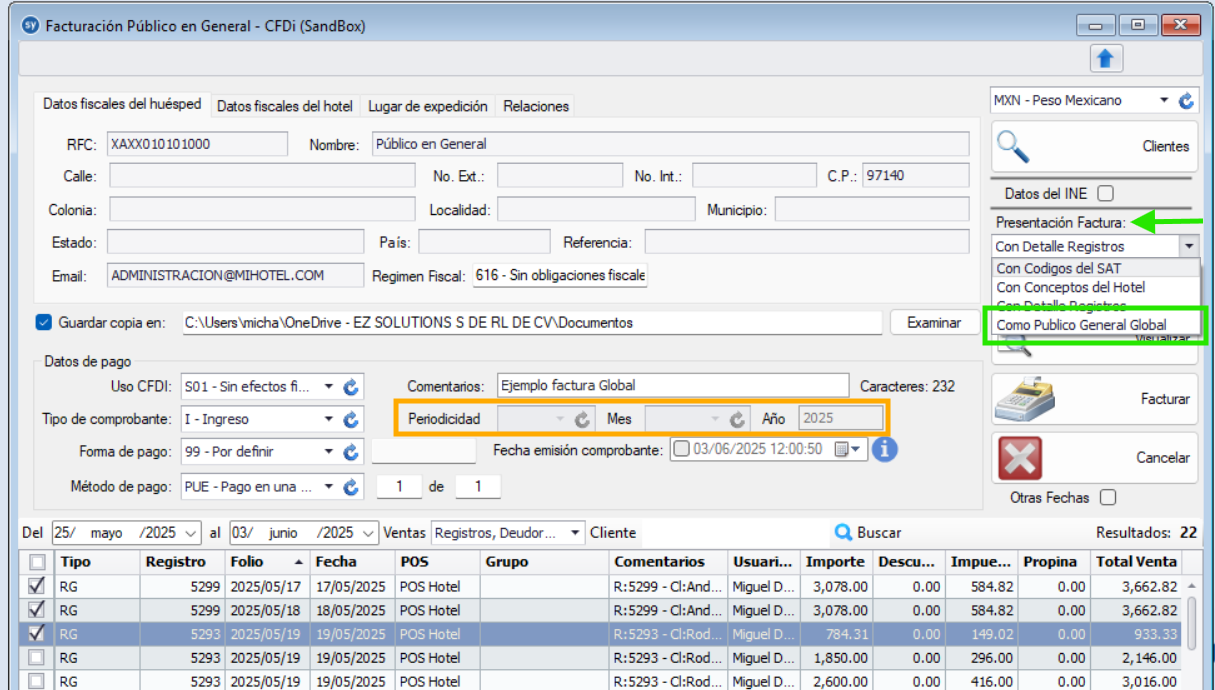Click the C.P. postal code field
The image size is (1215, 690).
[x=915, y=176]
